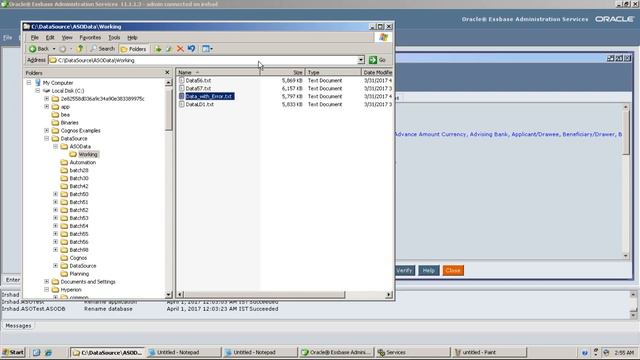640x360 pixels.
Task: Switch to Oracle Essbase Admin taskbar button
Action: pyautogui.click(x=336, y=352)
